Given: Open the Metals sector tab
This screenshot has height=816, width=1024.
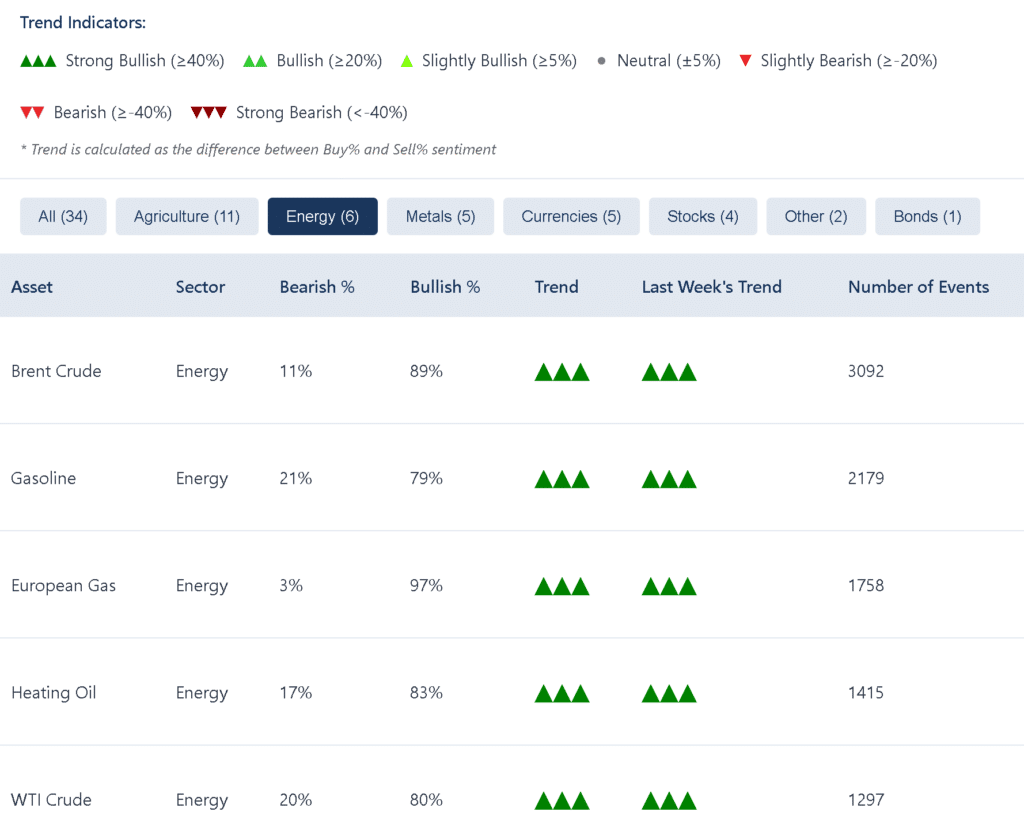Looking at the screenshot, I should coord(440,216).
